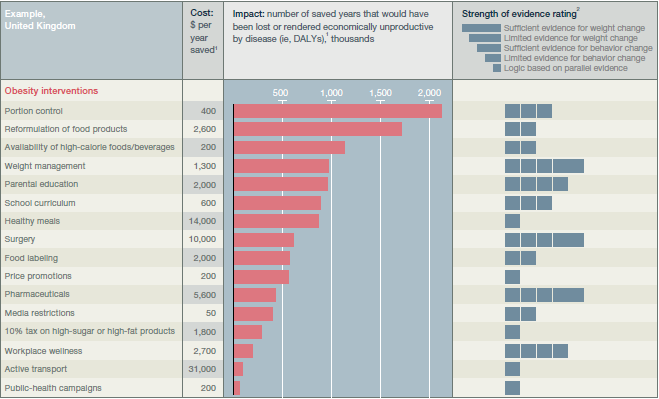
Task: Click the Parental education impact bar
Action: [281, 184]
